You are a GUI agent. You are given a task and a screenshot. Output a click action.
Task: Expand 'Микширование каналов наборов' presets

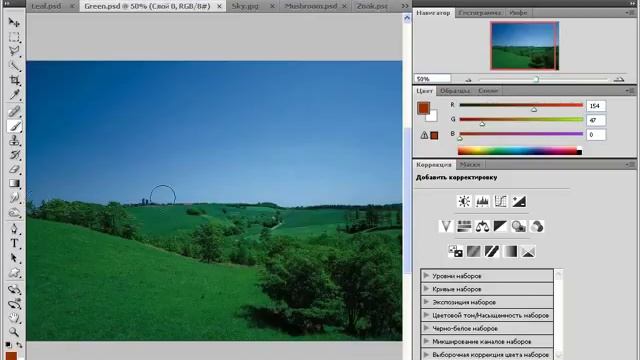point(426,341)
